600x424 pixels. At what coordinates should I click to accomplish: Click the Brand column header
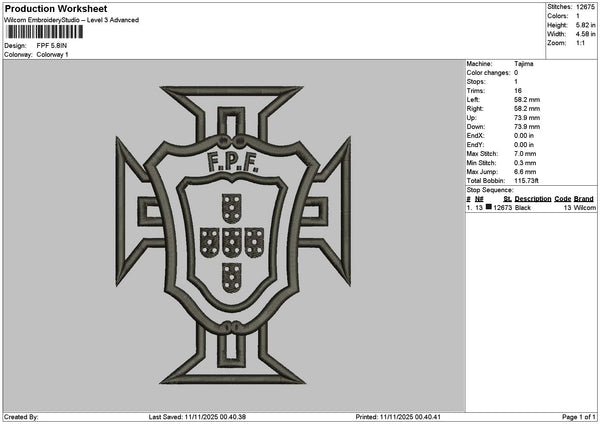(584, 199)
